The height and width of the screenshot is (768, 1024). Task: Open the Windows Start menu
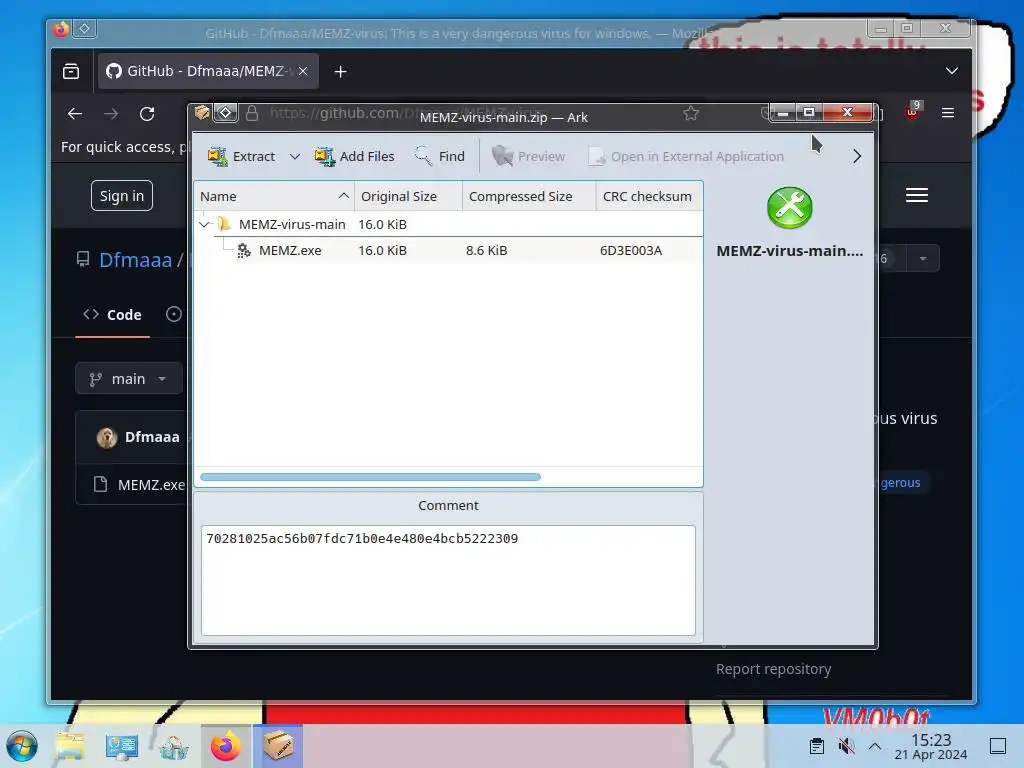(x=22, y=746)
